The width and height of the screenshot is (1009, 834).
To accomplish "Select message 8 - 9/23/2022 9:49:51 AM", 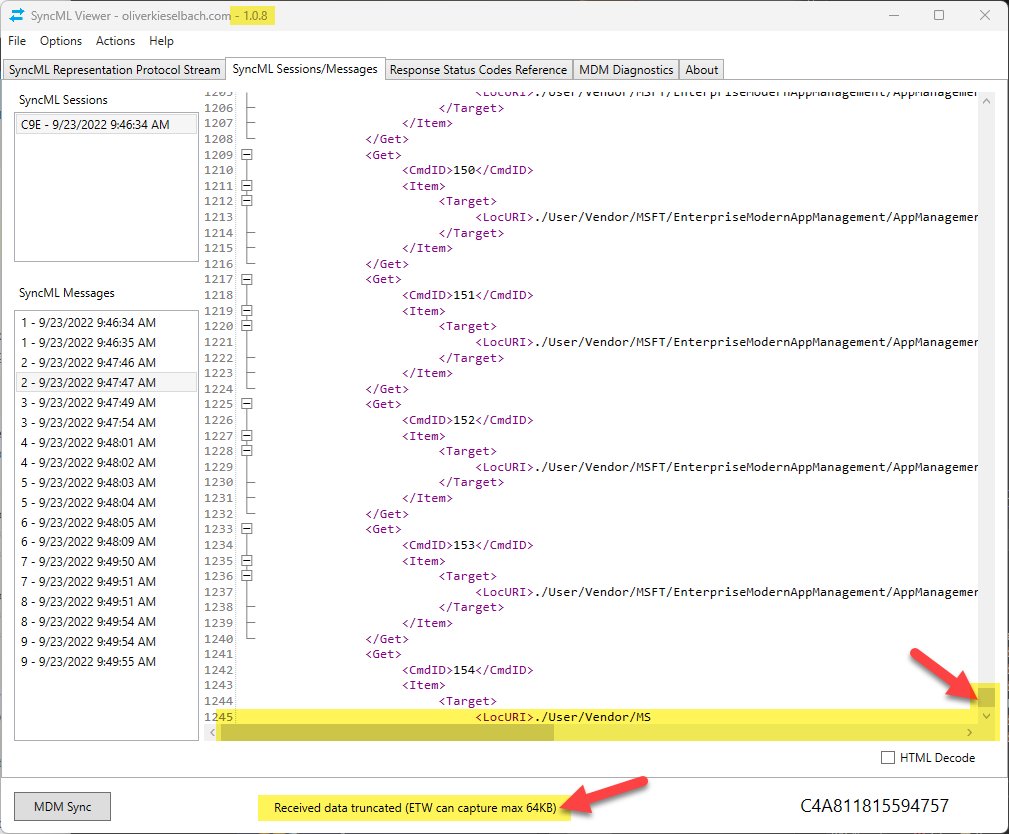I will coord(106,601).
